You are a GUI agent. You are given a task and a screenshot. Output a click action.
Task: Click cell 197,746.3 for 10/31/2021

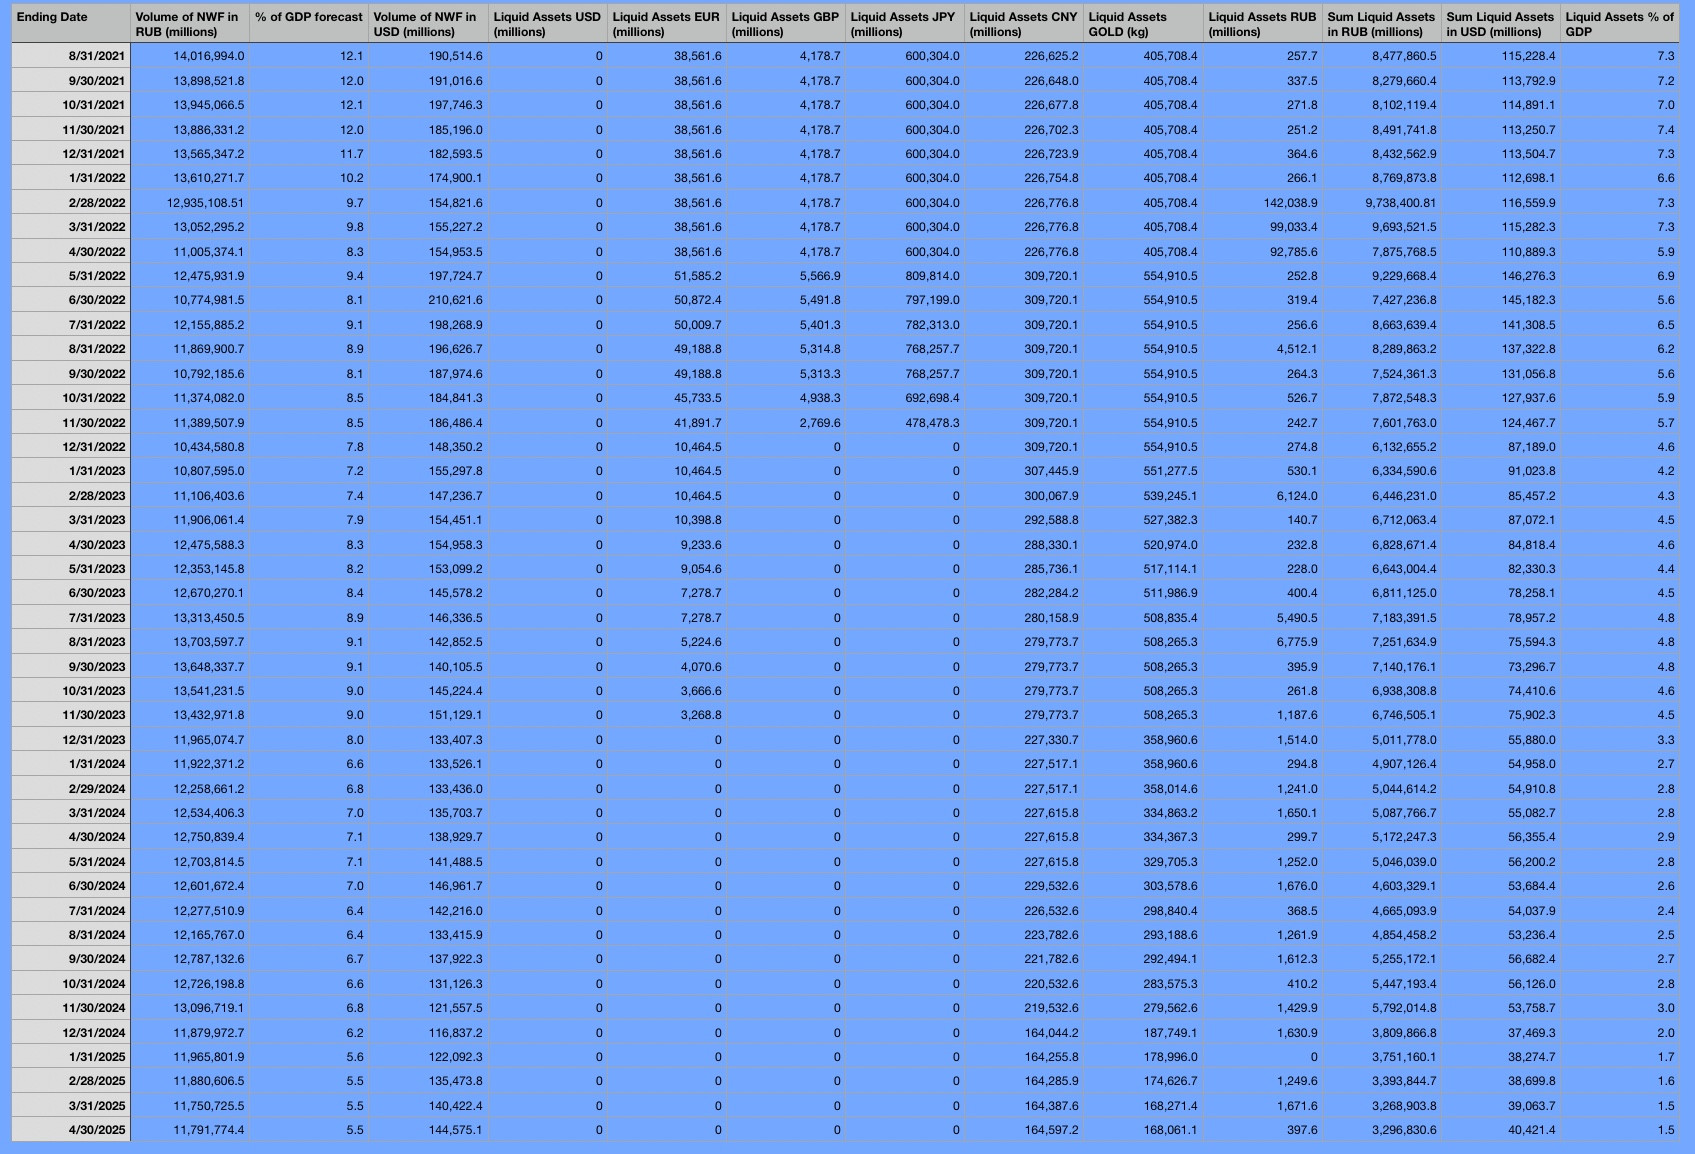click(x=428, y=105)
